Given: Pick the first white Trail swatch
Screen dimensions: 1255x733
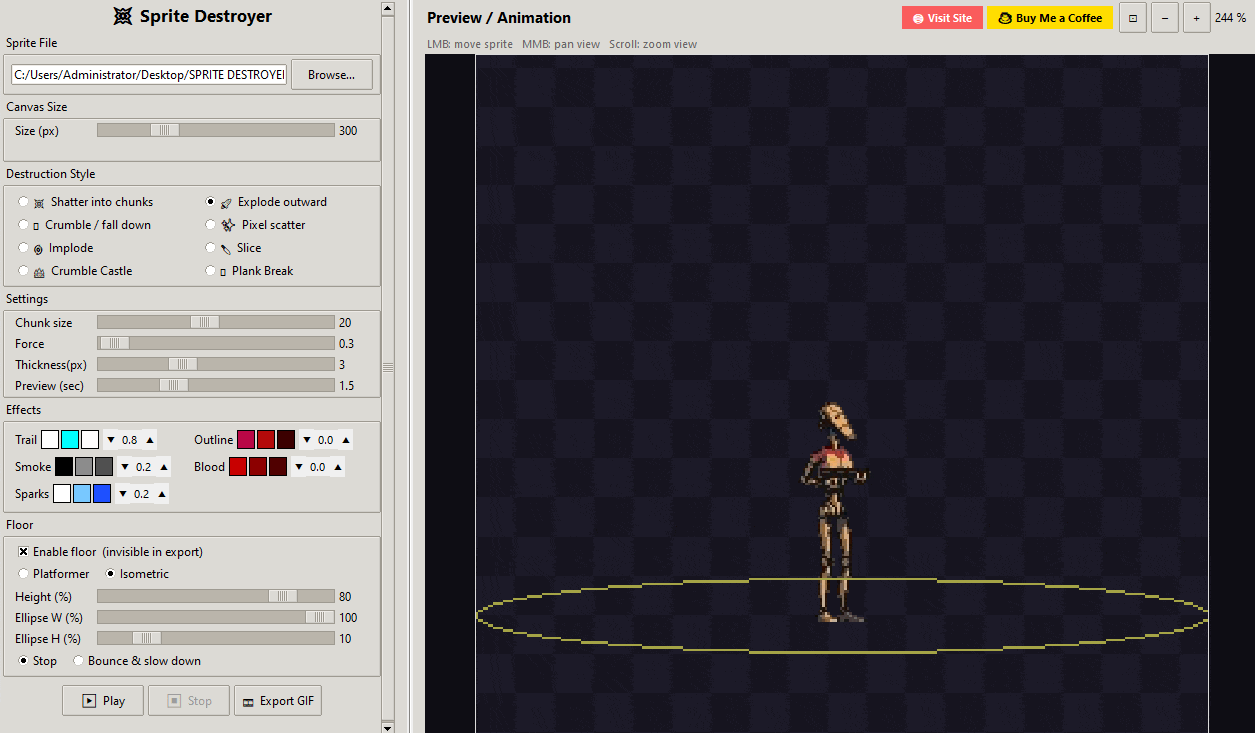Looking at the screenshot, I should [50, 440].
